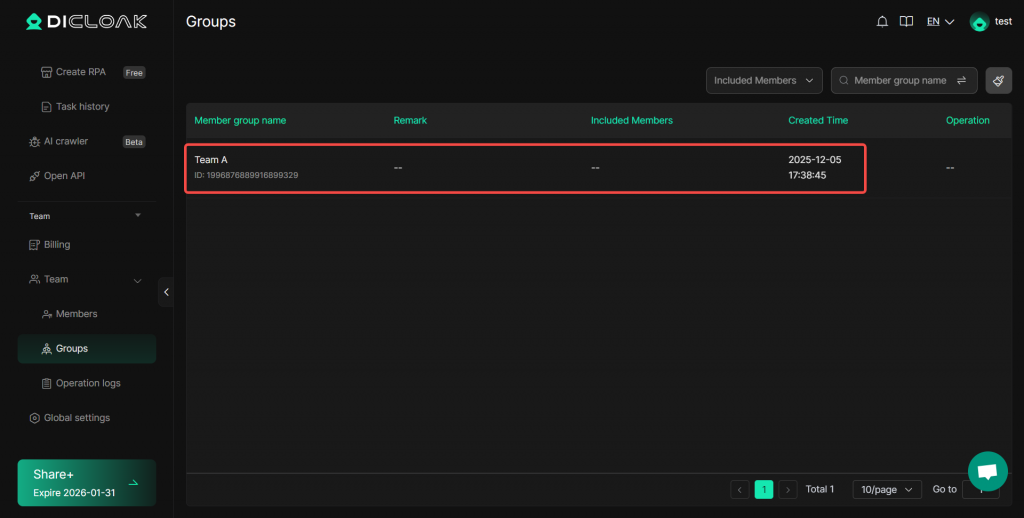Image resolution: width=1024 pixels, height=518 pixels.
Task: Click the DICloak logo
Action: coord(87,22)
